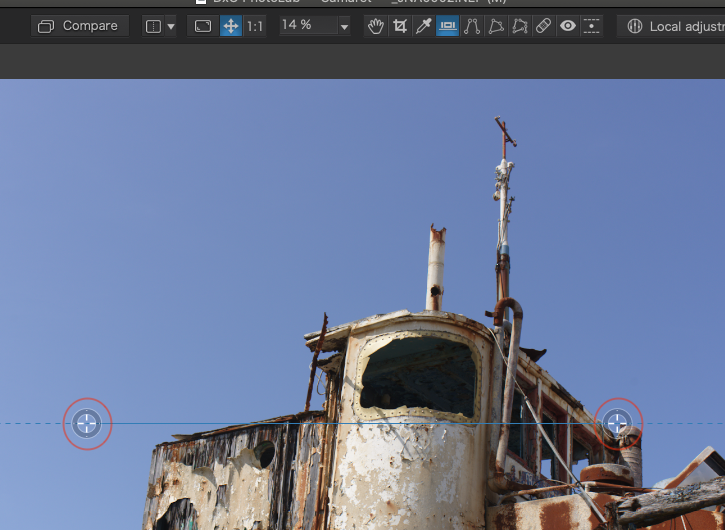The image size is (725, 530).
Task: Pick the white balance eyedropper tool
Action: point(424,26)
